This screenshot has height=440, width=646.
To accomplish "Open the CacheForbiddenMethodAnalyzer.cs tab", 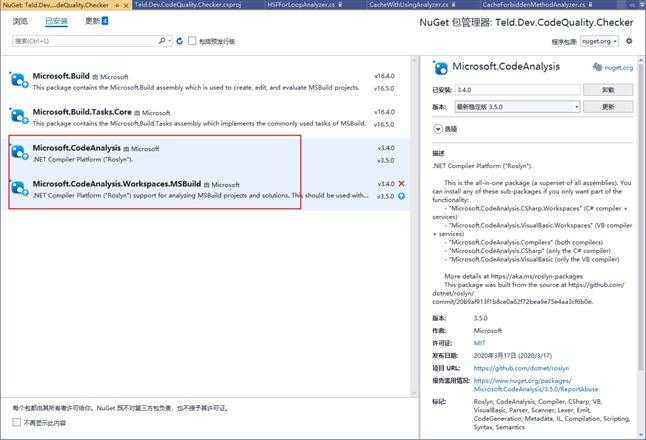I will [534, 5].
